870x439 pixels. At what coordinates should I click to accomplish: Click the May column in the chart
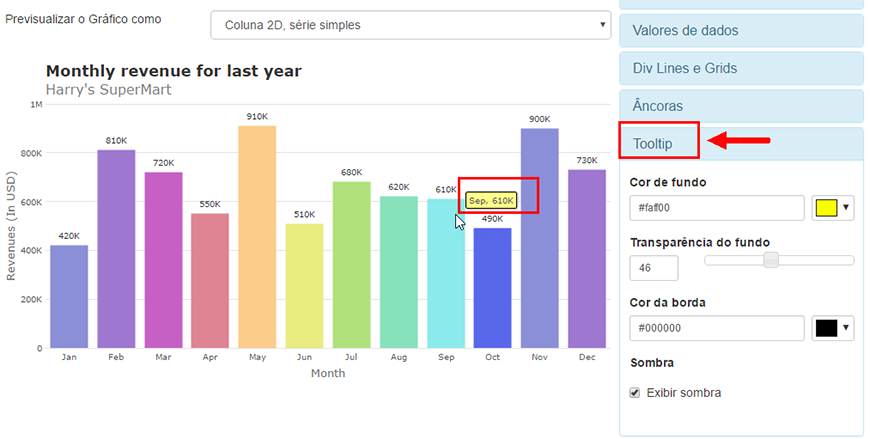point(257,237)
